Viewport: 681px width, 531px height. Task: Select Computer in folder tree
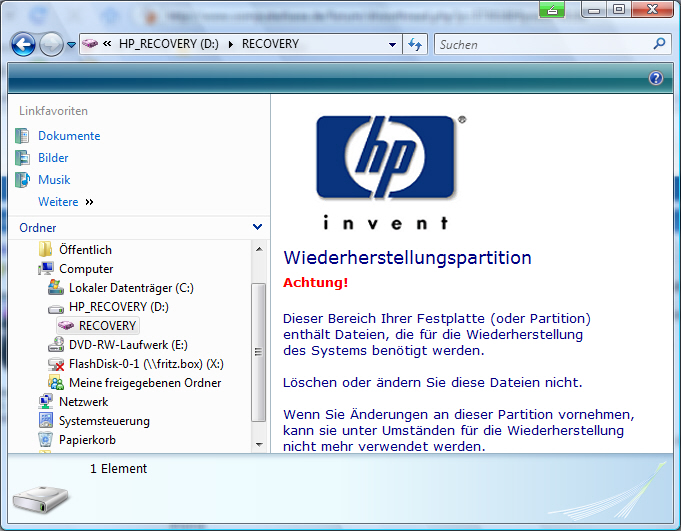(86, 269)
